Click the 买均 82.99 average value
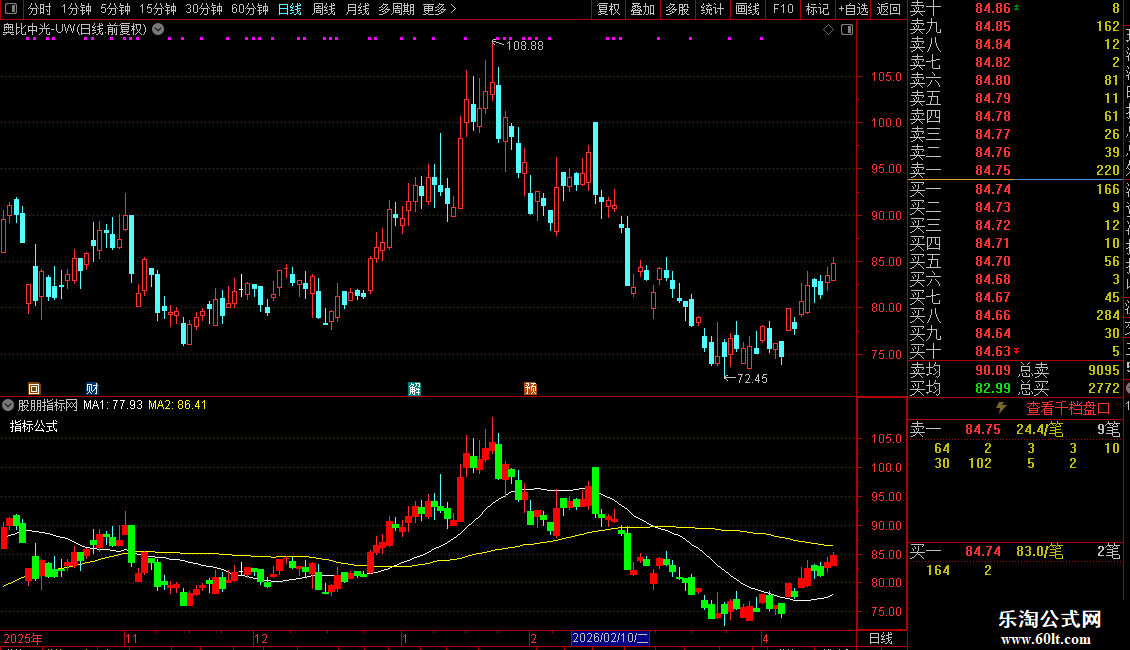This screenshot has width=1130, height=650. point(993,388)
